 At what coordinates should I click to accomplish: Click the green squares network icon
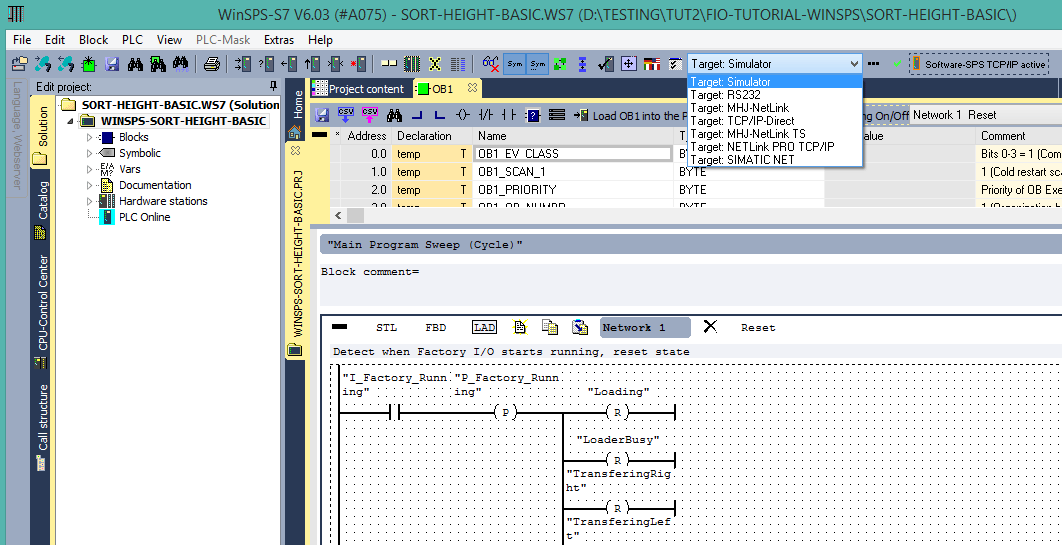tap(559, 64)
